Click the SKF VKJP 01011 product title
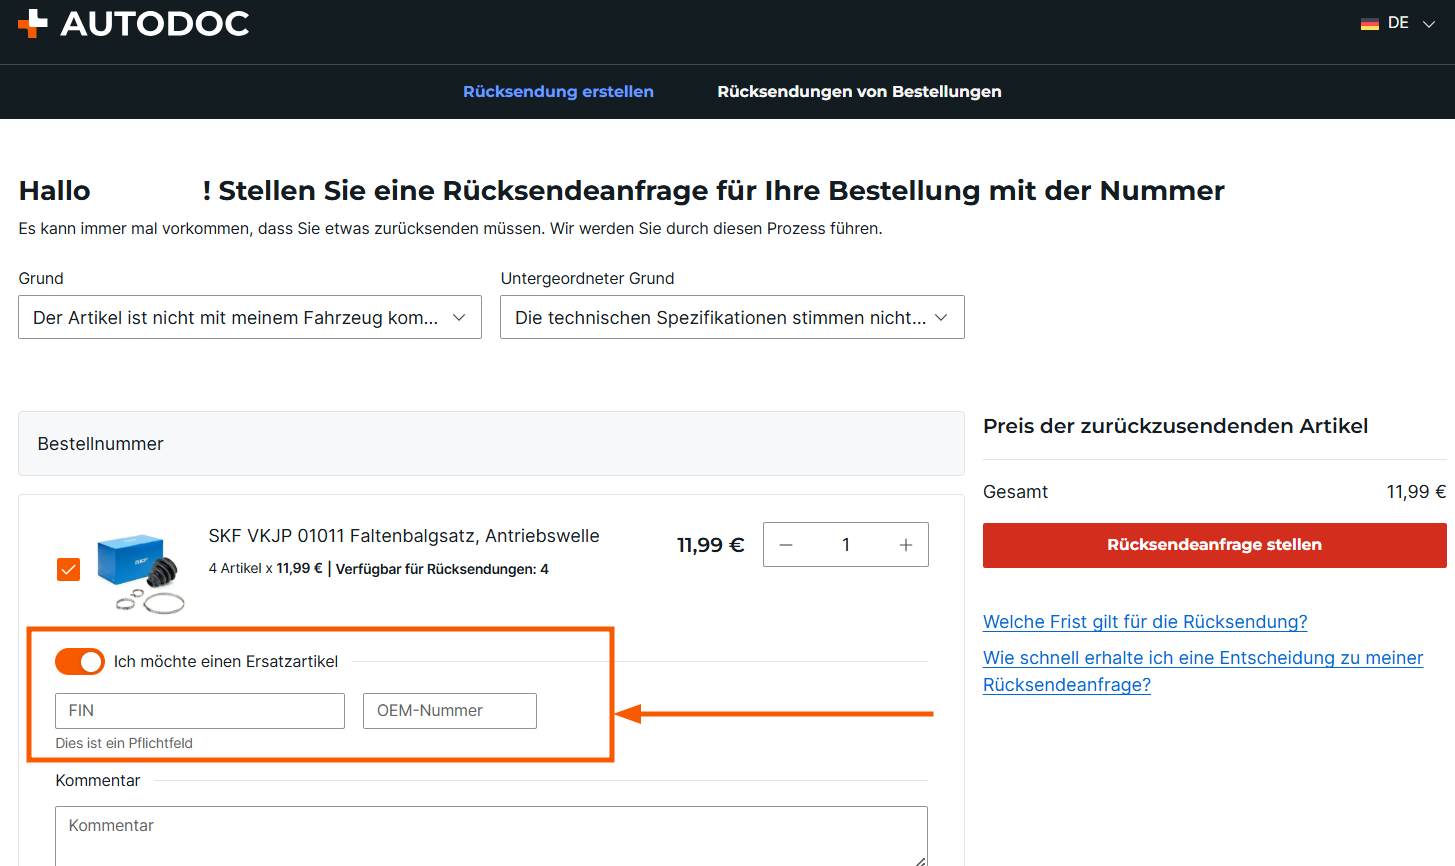Screen dimensions: 1455x866 [x=404, y=536]
